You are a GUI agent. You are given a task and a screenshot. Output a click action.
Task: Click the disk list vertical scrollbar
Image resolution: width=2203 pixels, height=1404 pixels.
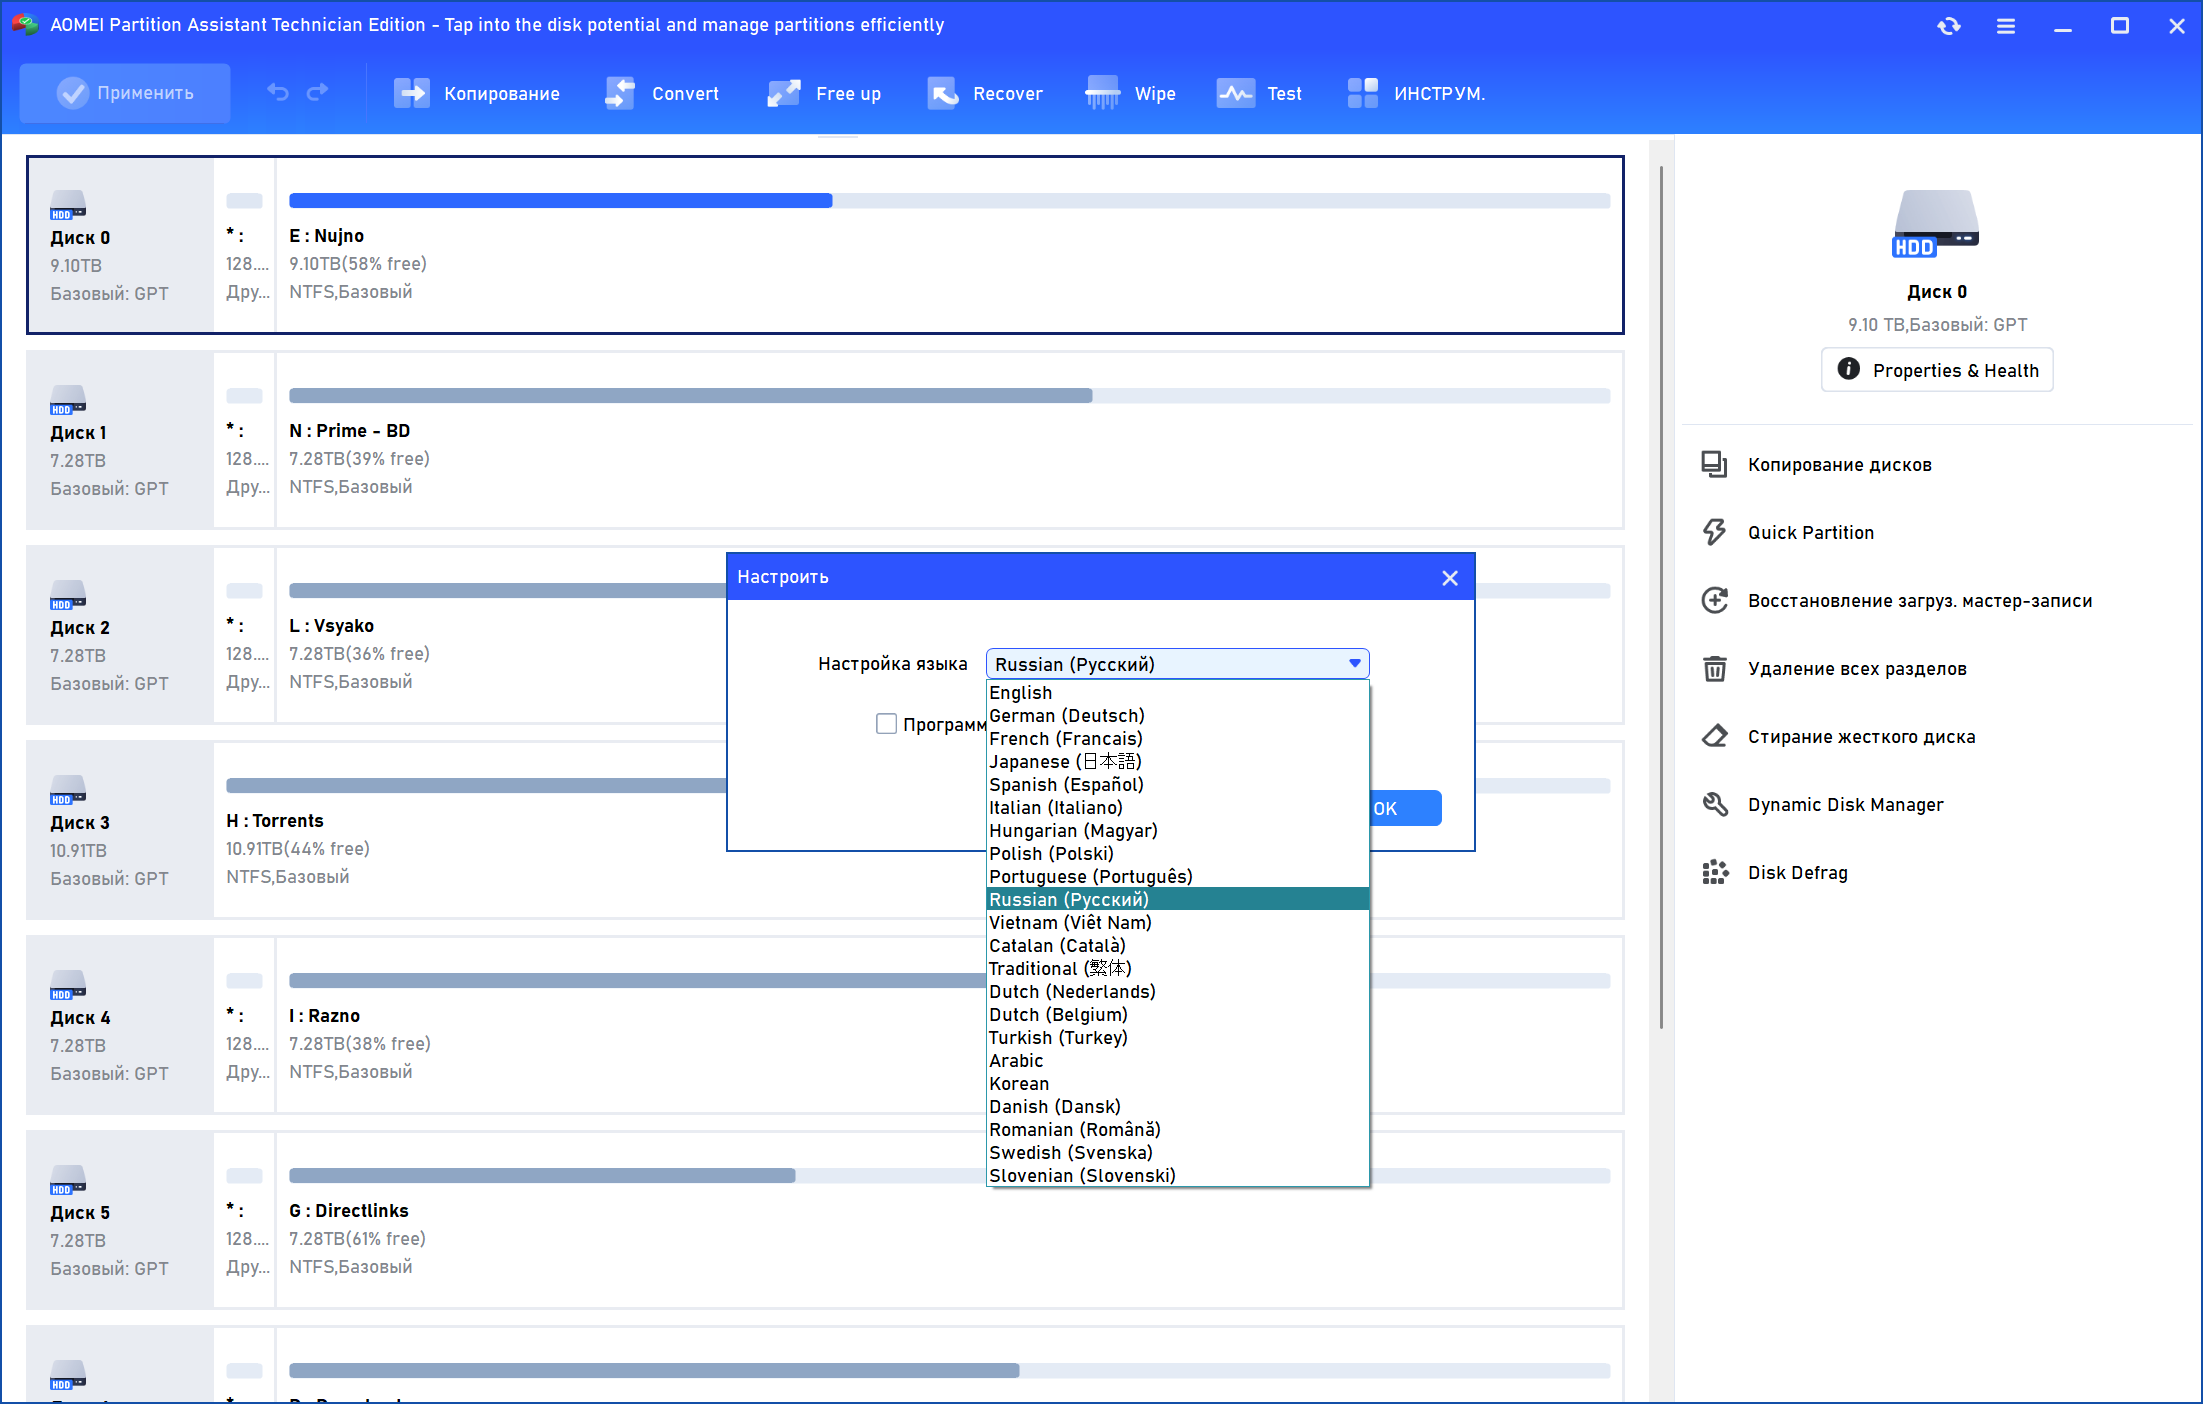coord(1661,597)
